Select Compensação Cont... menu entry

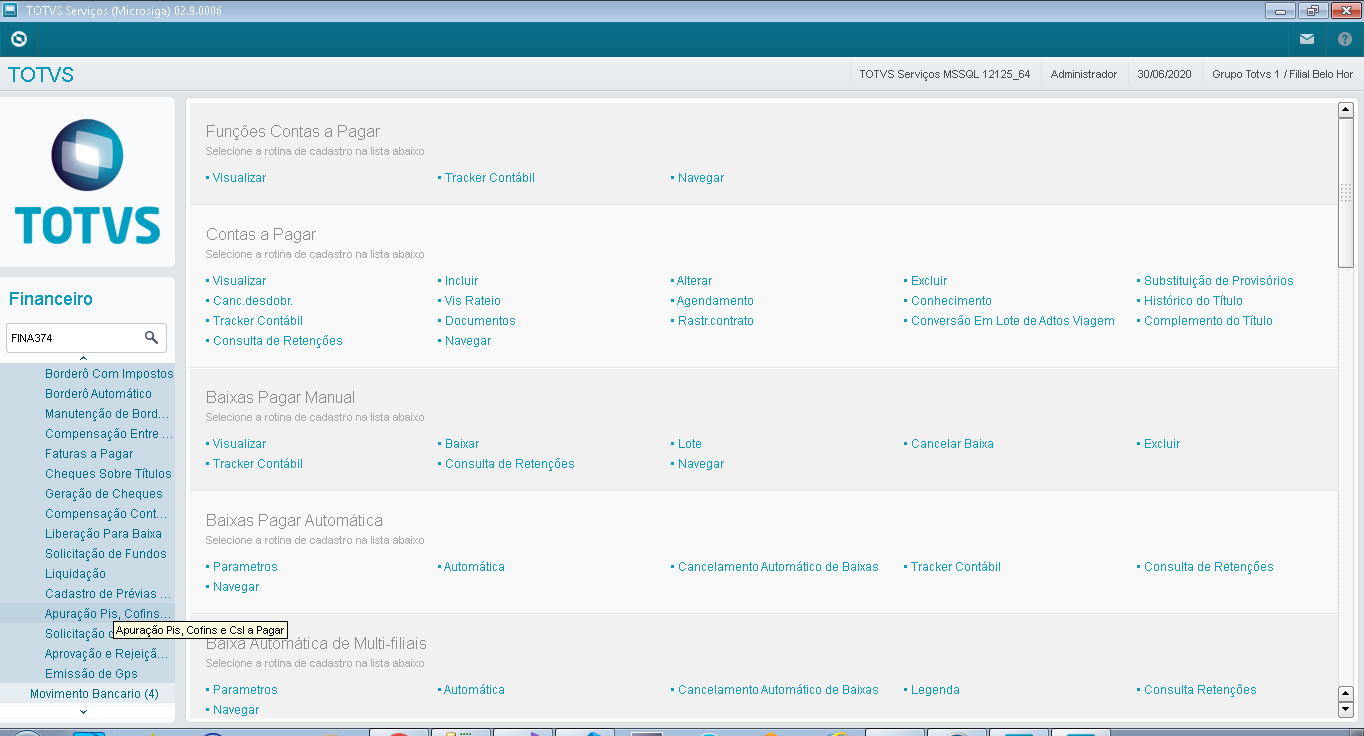pos(106,514)
